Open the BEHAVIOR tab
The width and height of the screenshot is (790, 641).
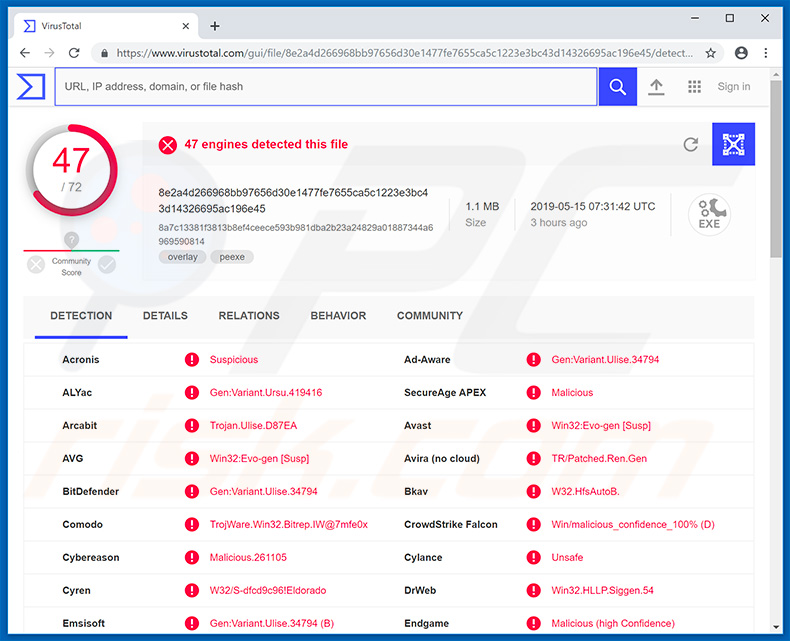[338, 316]
